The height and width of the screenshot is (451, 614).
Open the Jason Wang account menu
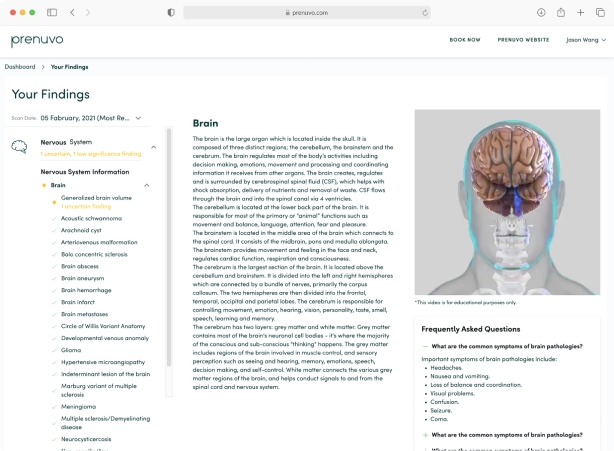586,40
